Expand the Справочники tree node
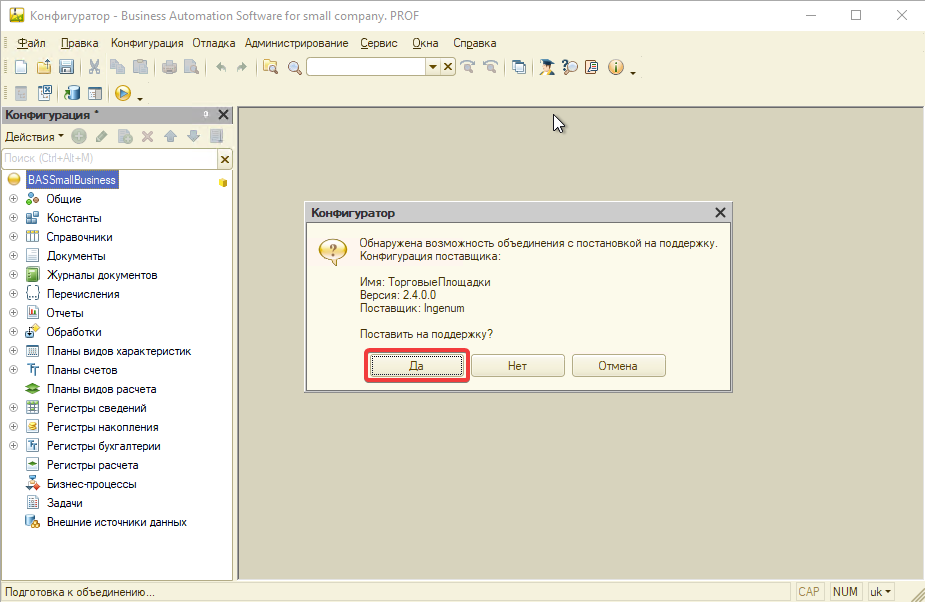This screenshot has width=925, height=602. 14,237
